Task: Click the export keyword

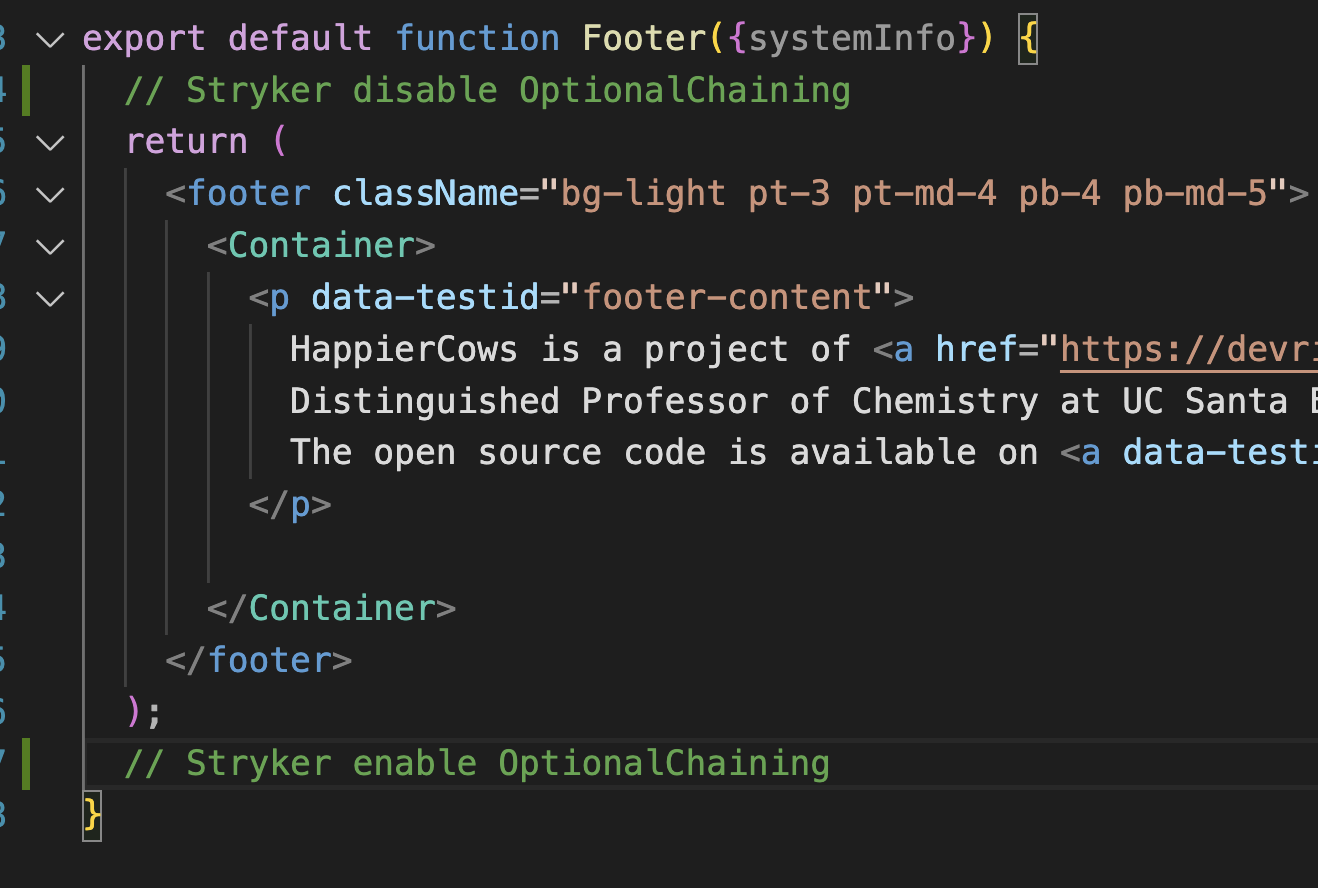Action: click(x=144, y=39)
